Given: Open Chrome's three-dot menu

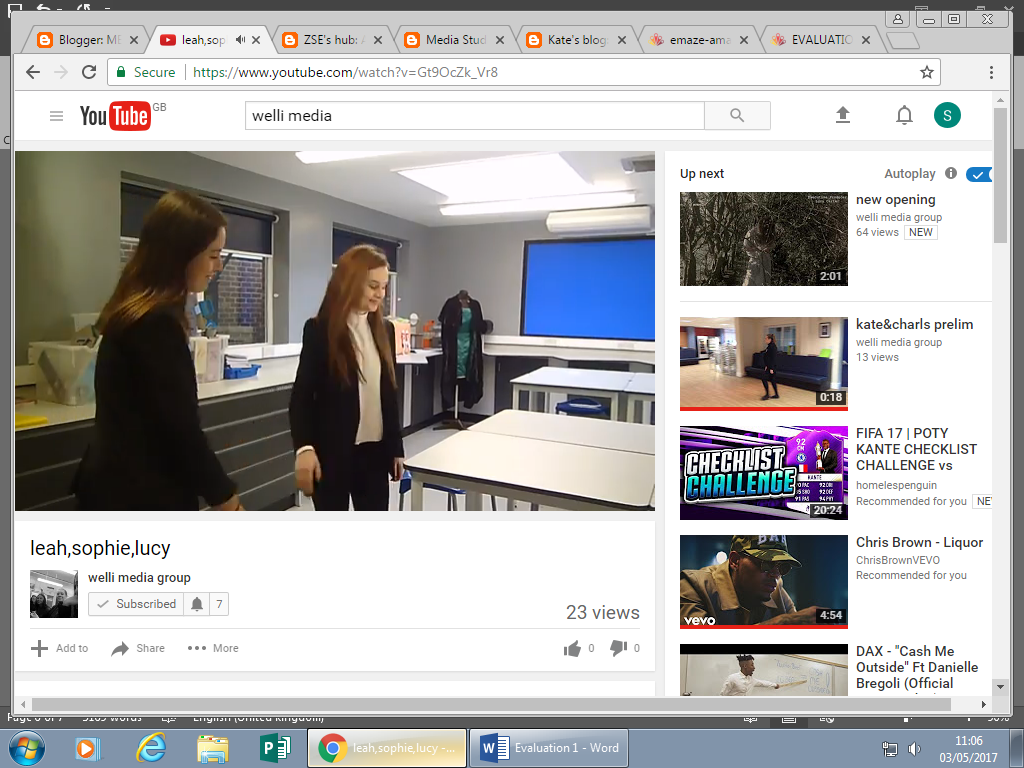Looking at the screenshot, I should (991, 72).
